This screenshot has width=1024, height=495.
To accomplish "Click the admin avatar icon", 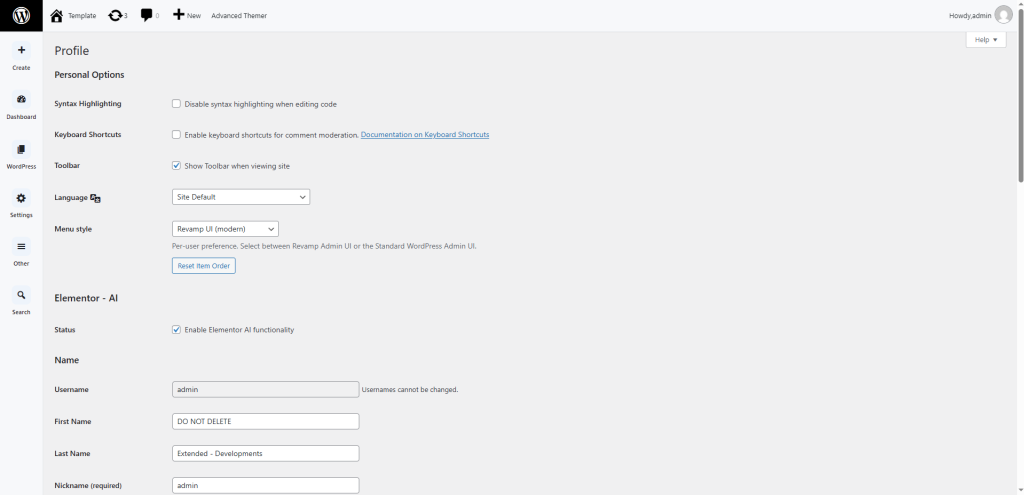I will click(1003, 15).
